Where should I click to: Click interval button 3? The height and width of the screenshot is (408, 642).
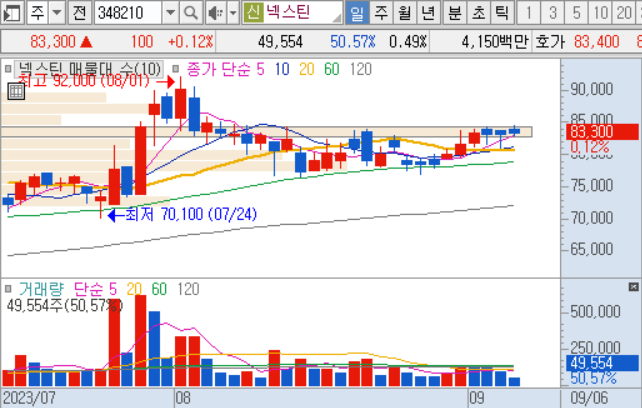[552, 13]
